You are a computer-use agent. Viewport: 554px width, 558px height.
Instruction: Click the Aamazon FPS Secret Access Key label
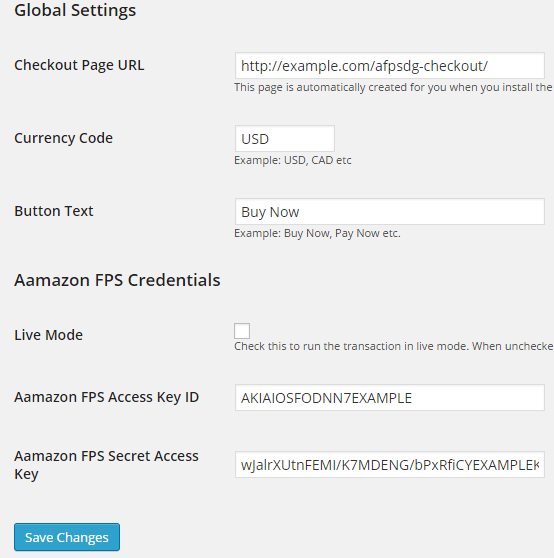[106, 465]
